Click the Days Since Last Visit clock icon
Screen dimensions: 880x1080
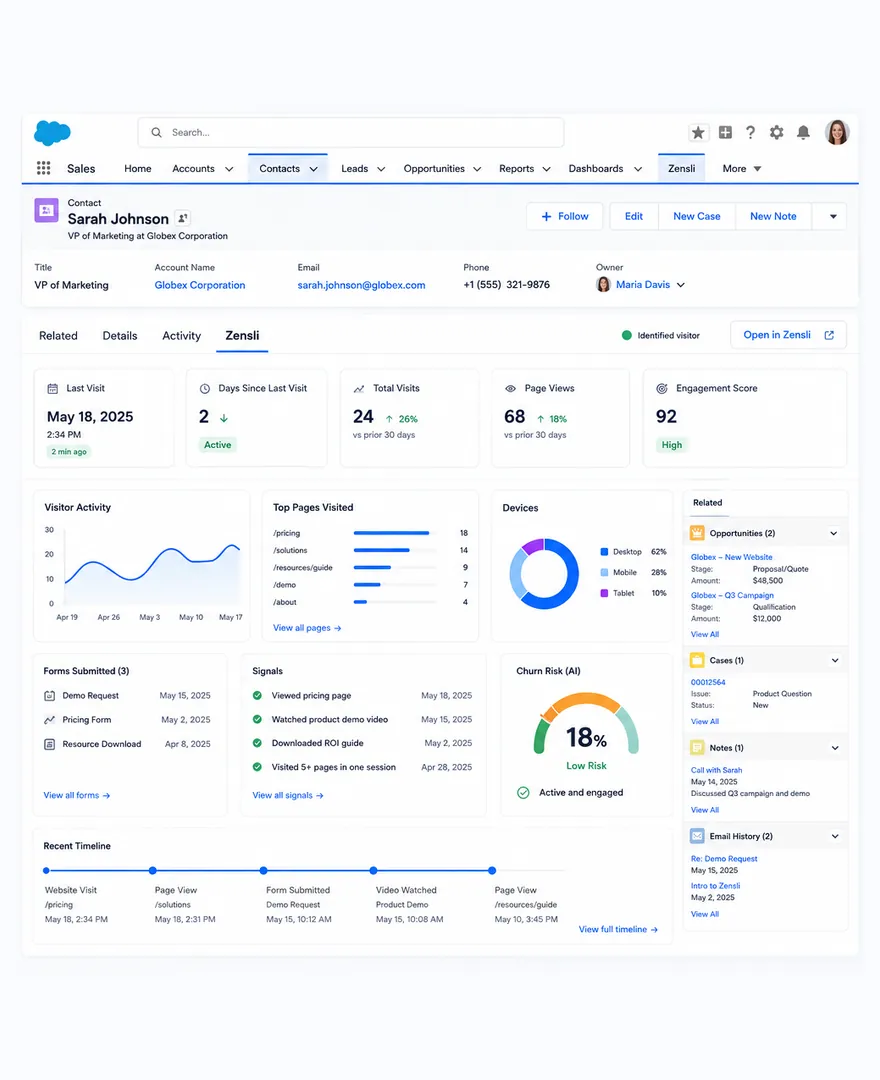(x=205, y=388)
